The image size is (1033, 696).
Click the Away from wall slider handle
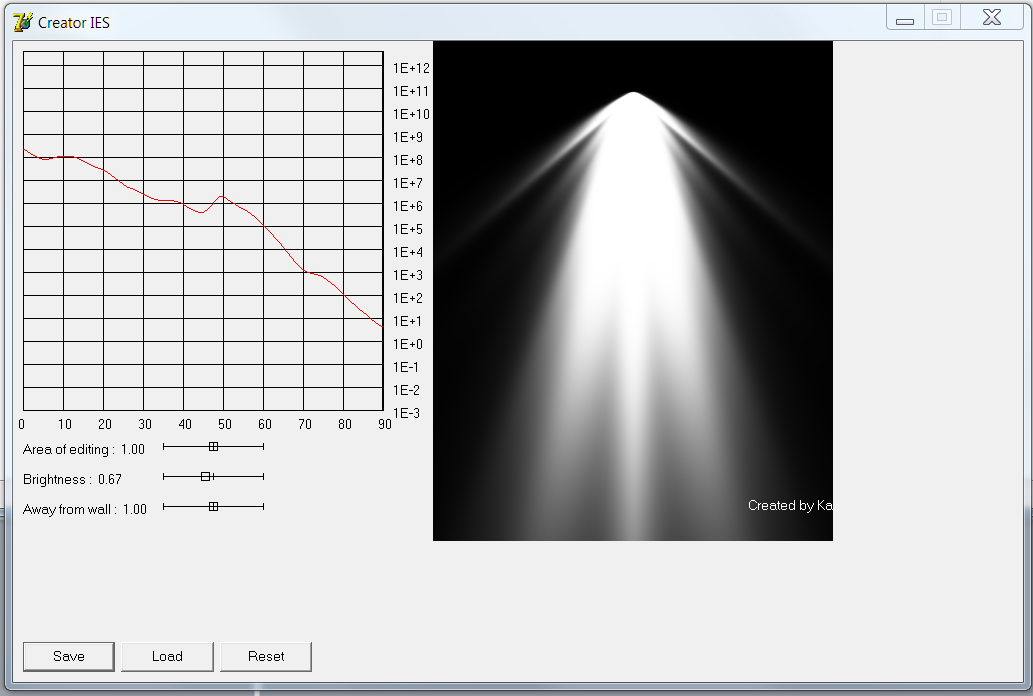tap(213, 507)
